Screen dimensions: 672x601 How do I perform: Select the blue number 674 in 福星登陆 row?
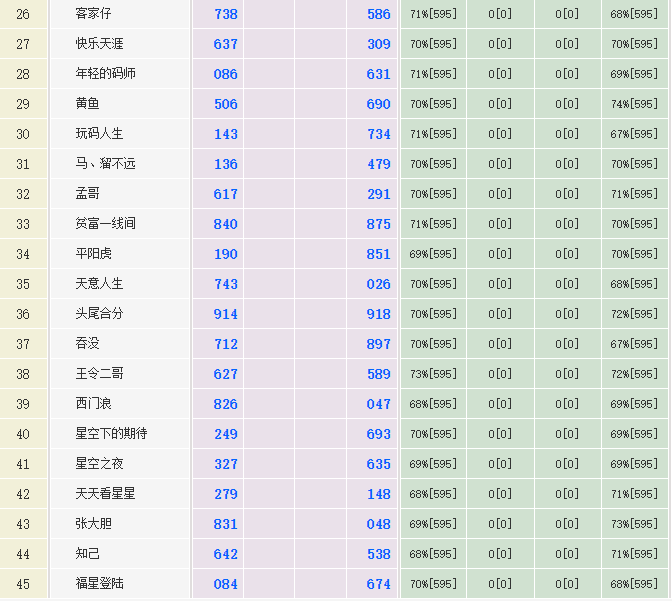pos(378,584)
